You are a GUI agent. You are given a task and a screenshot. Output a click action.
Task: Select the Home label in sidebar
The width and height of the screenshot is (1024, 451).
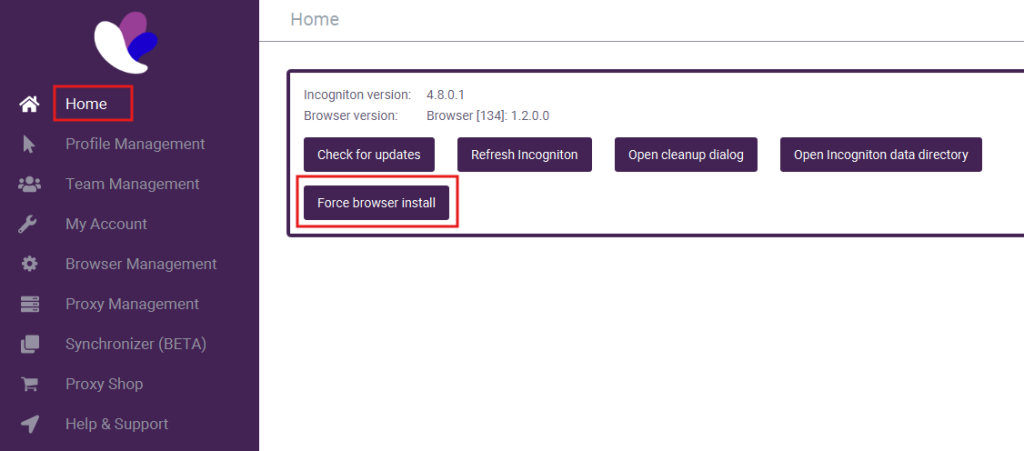click(x=86, y=104)
